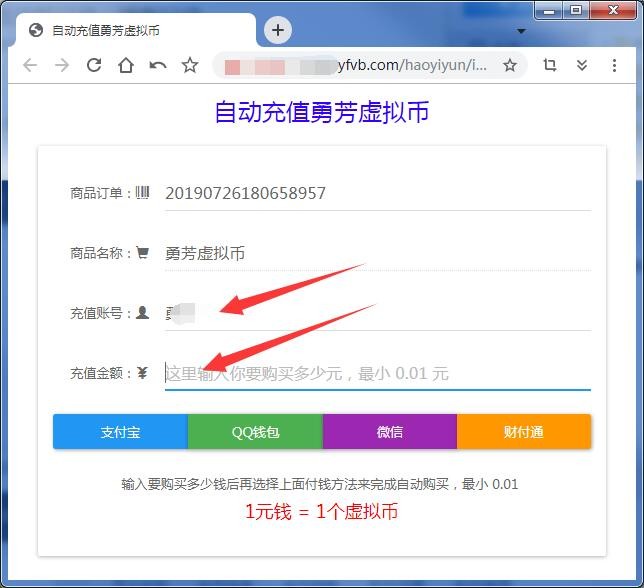The image size is (644, 588).
Task: Click the 充值账号 account input field
Action: pyautogui.click(x=377, y=313)
